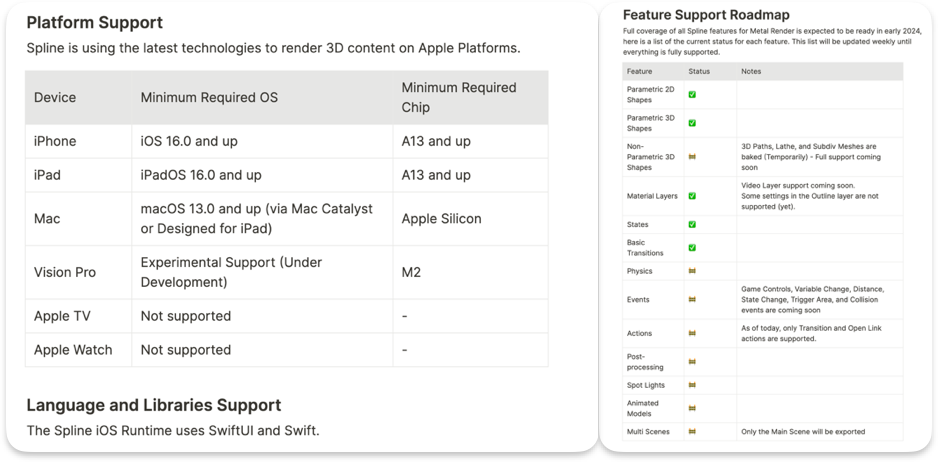
Task: Click the "Post-processing" feature name
Action: tap(645, 361)
